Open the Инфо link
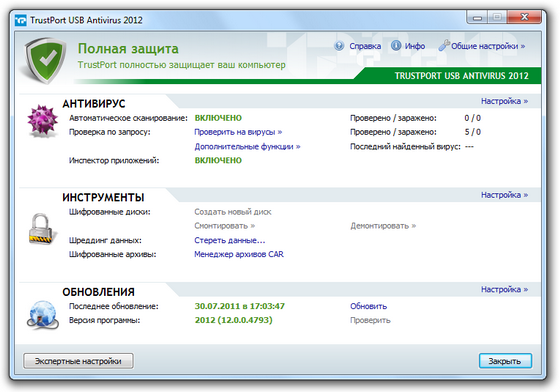The image size is (560, 392). (x=415, y=46)
